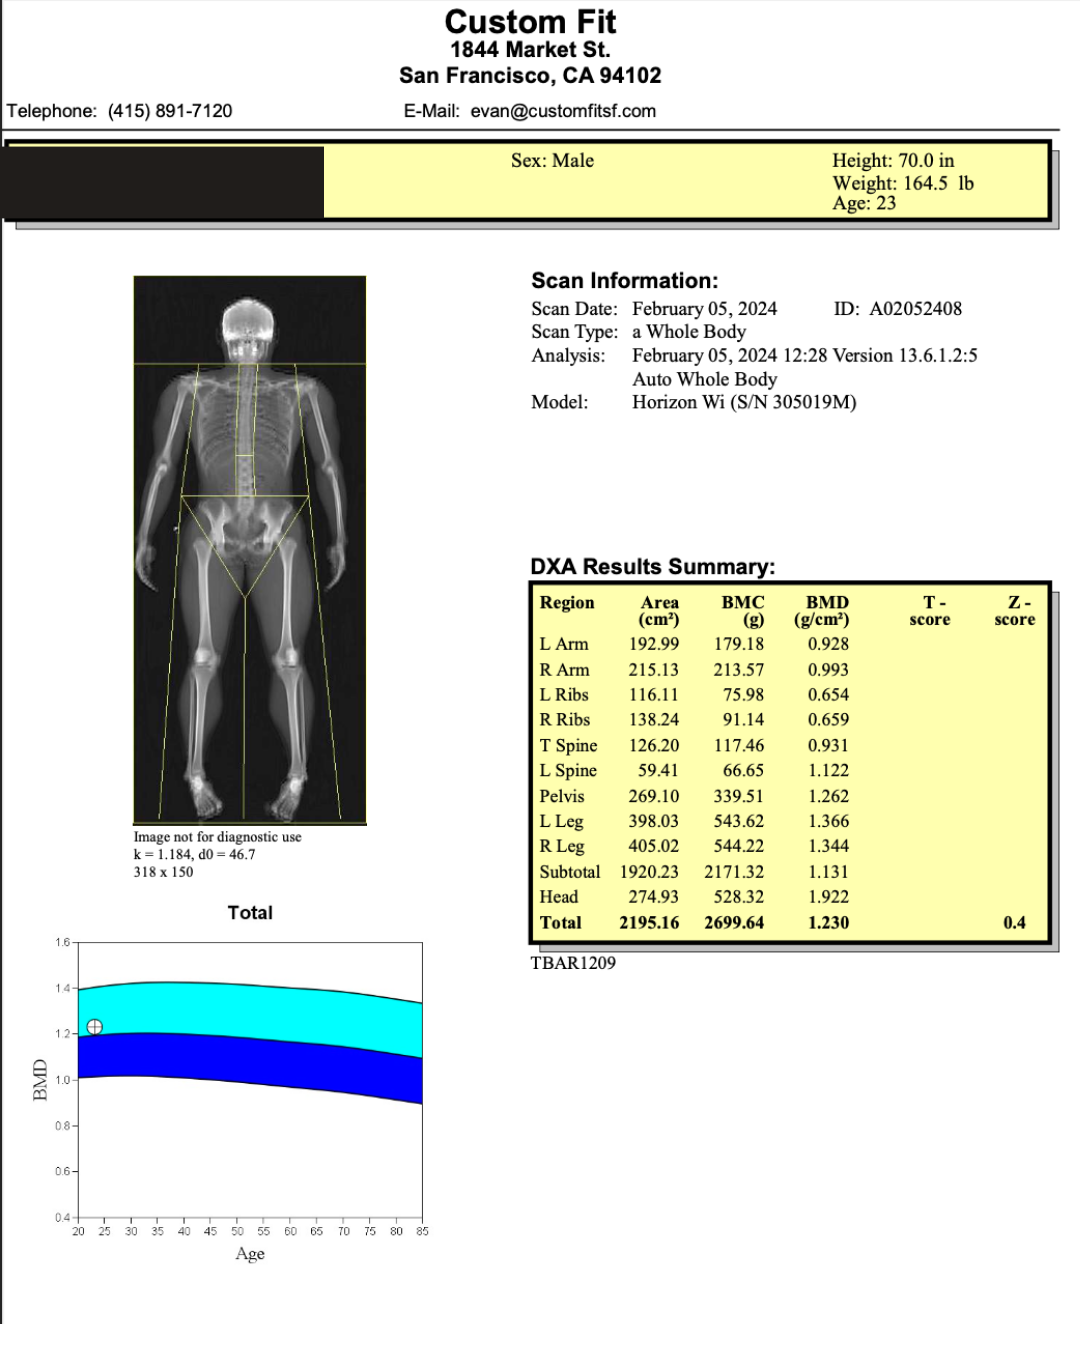Click the head region on the scan image
Viewport: 1080px width, 1350px height.
245,320
